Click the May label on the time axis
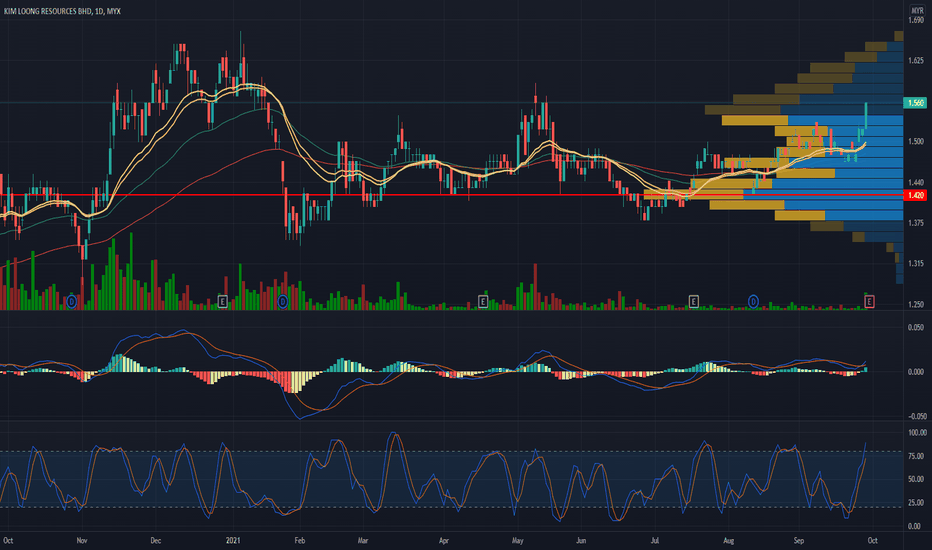 517,540
